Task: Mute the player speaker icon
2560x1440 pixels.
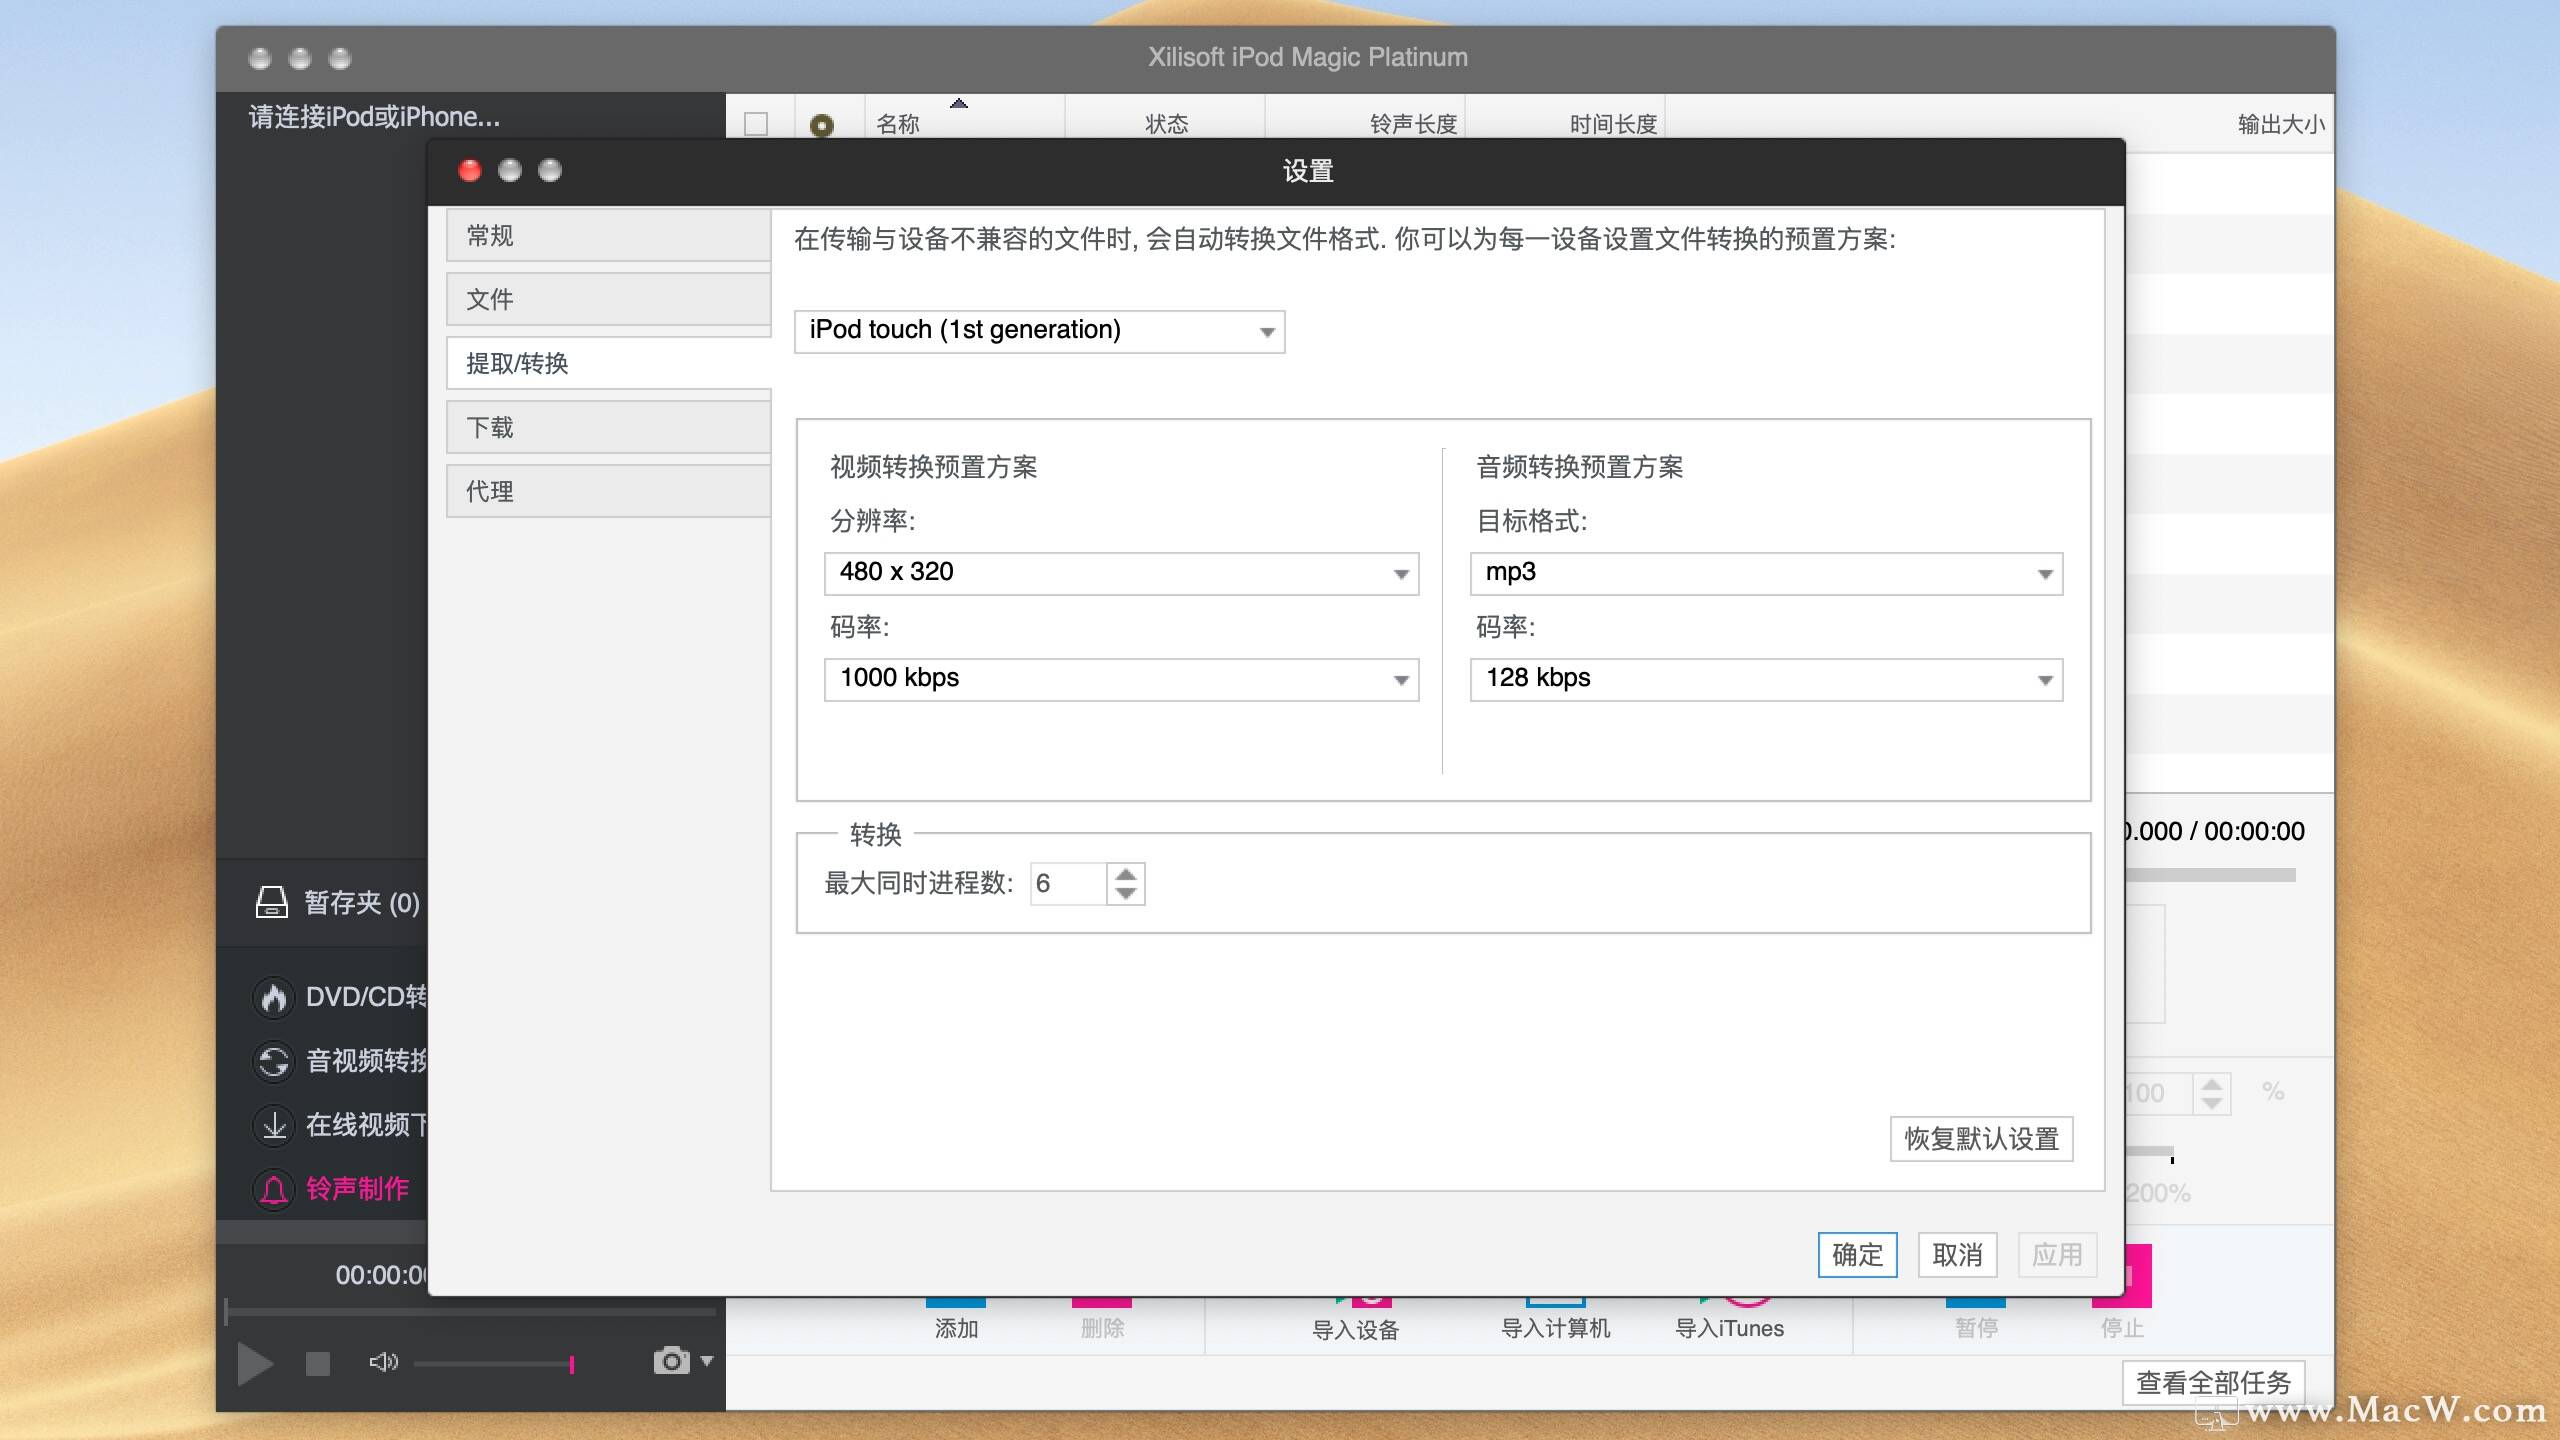Action: point(383,1362)
